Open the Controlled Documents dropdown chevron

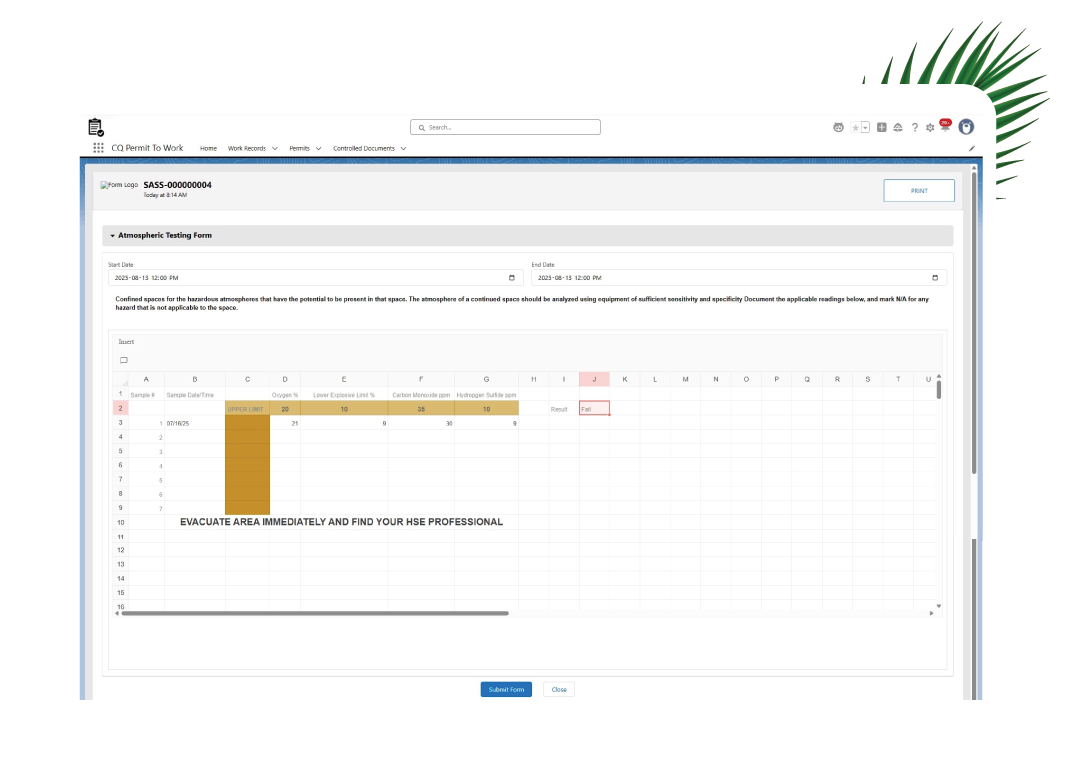(x=403, y=148)
